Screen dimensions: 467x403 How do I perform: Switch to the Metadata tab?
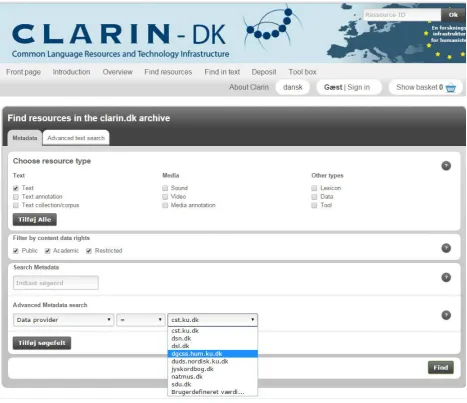click(25, 138)
